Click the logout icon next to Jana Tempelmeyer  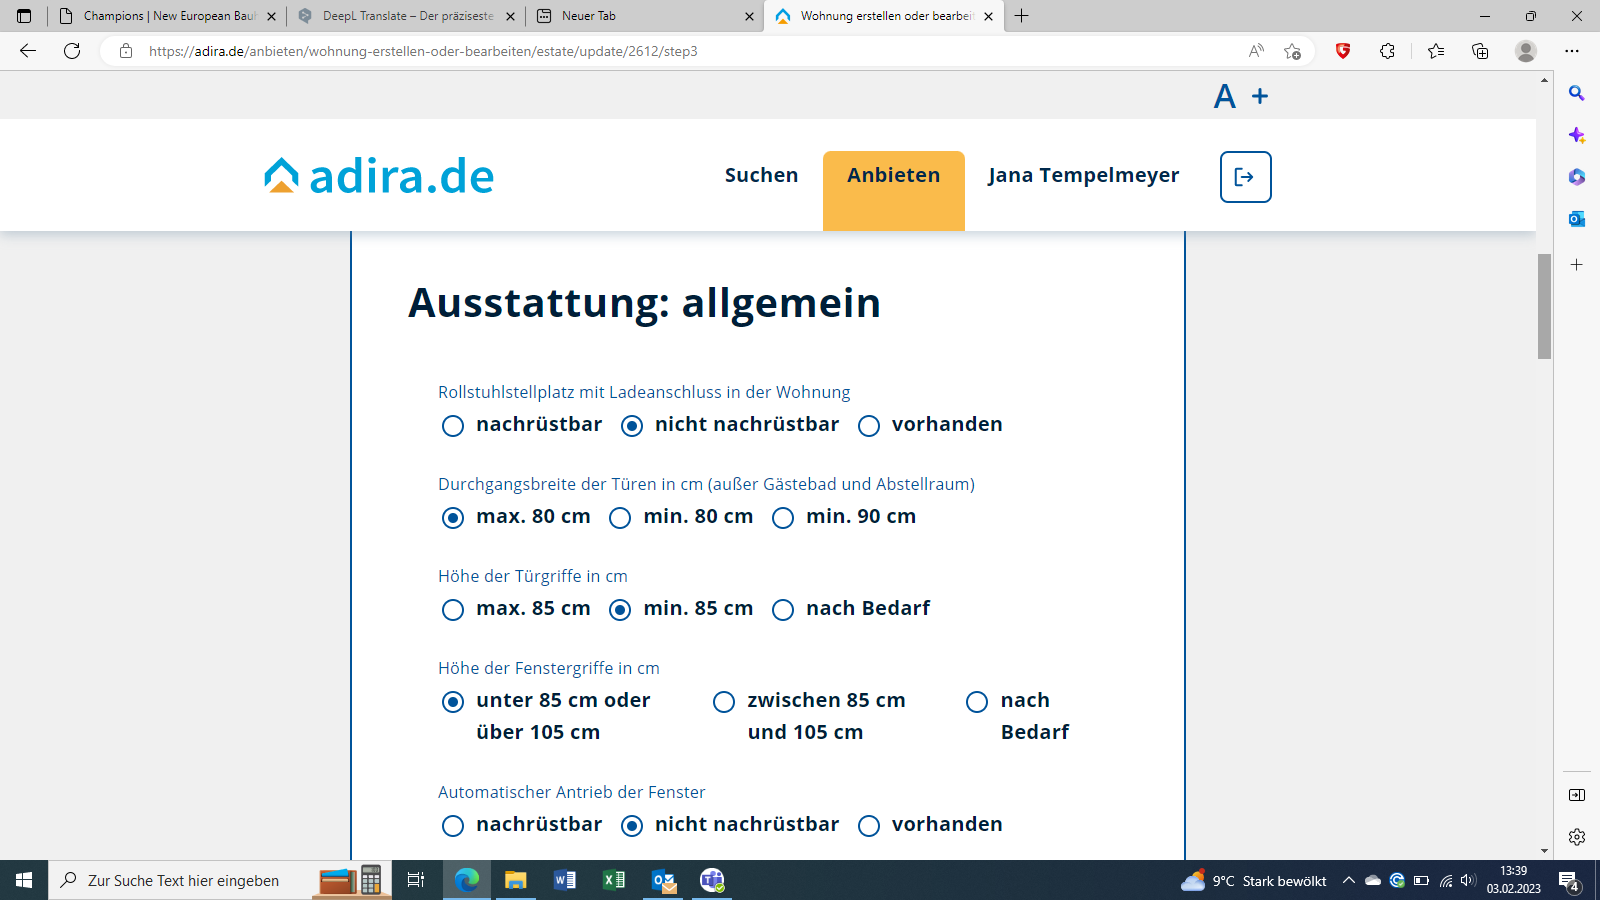(x=1245, y=177)
